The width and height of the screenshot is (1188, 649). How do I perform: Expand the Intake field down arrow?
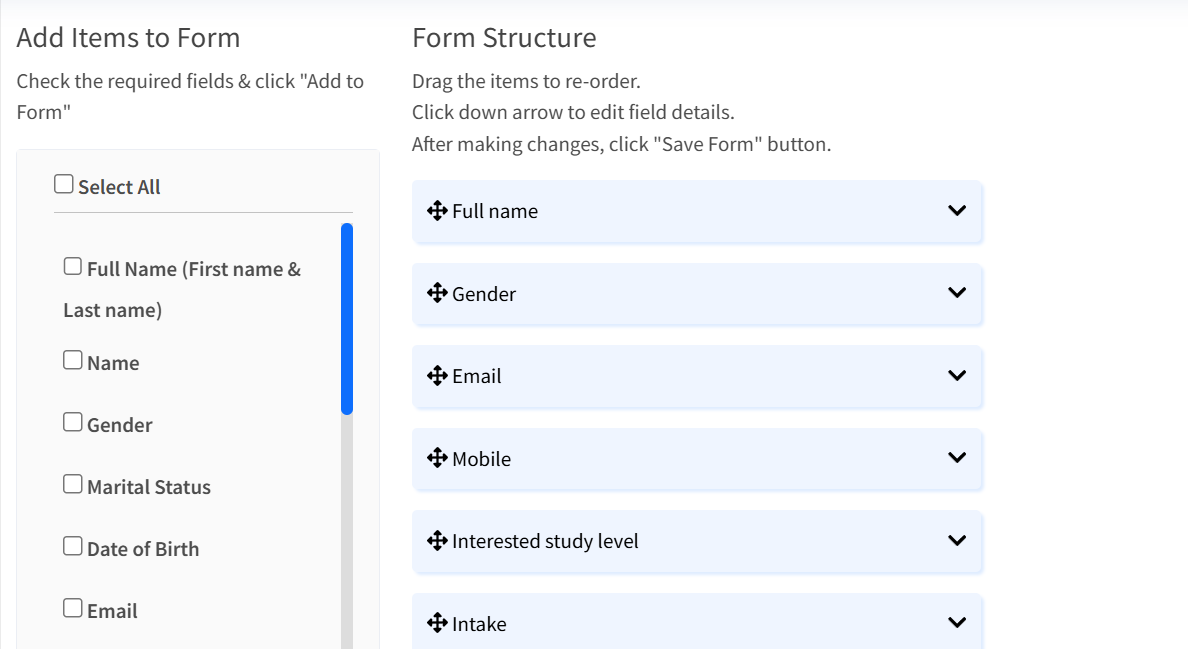pos(957,623)
